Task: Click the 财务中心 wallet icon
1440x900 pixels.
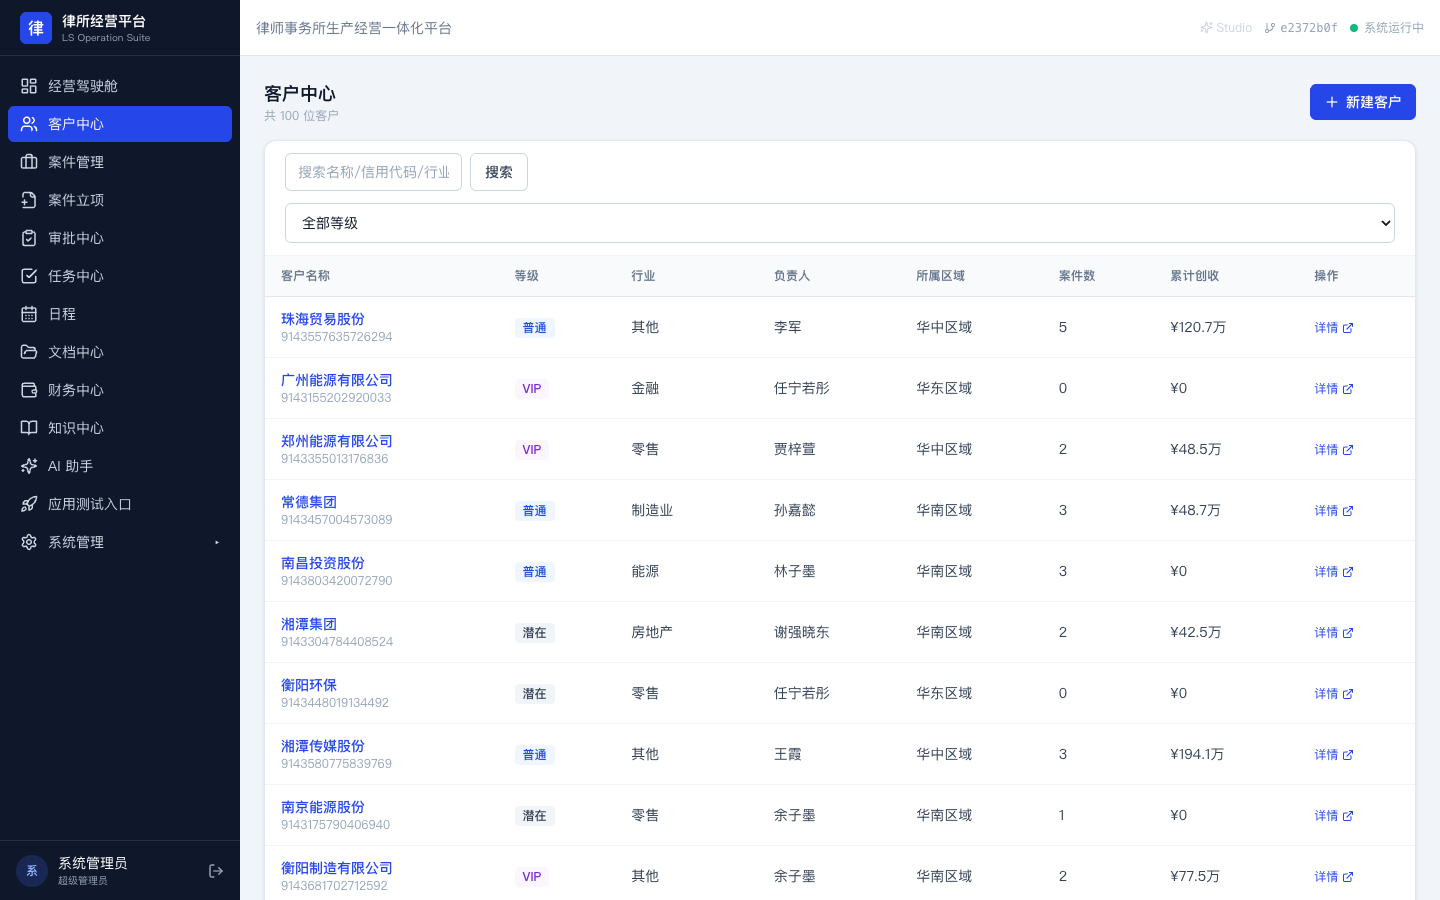Action: [x=29, y=390]
